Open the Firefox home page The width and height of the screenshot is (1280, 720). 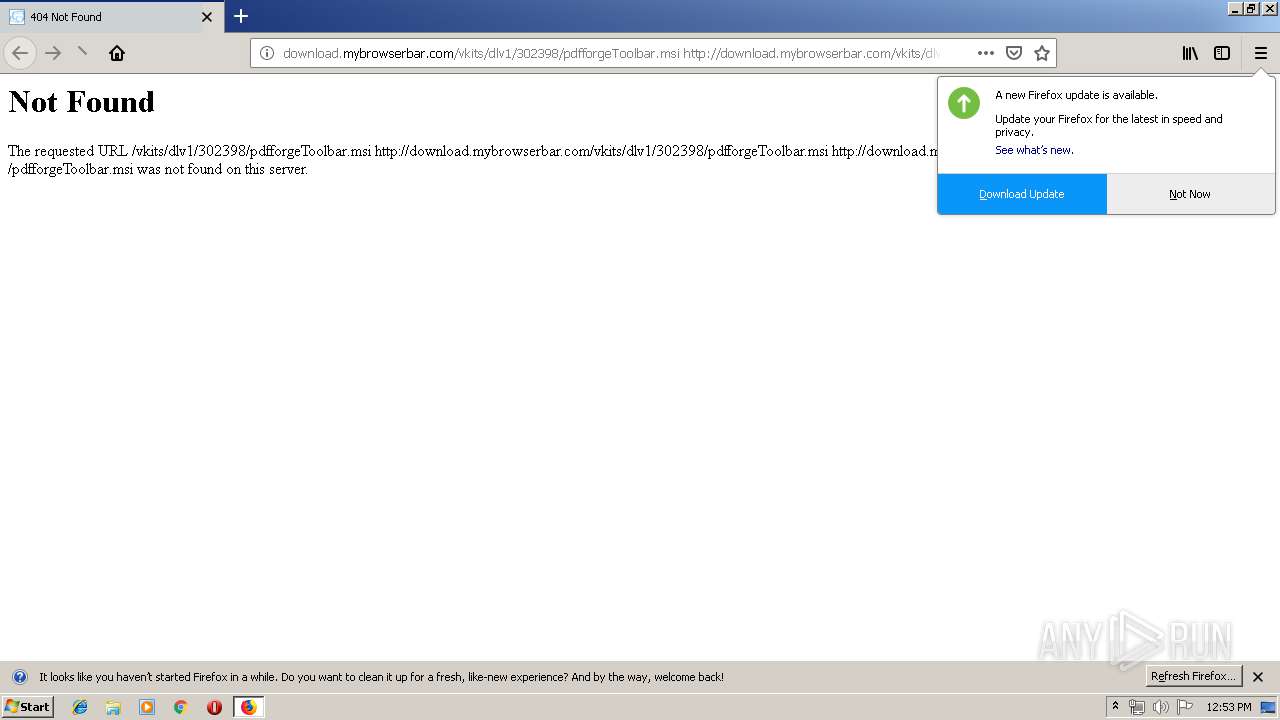pos(117,53)
